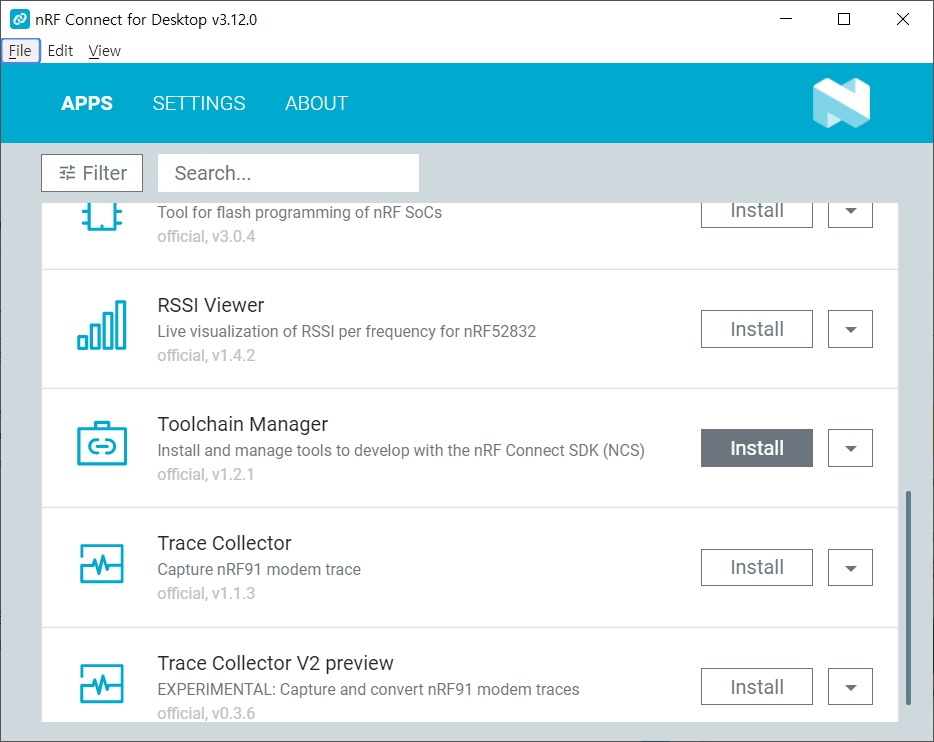Screen dimensions: 934x742
Task: Switch to the SETTINGS tab
Action: click(199, 103)
